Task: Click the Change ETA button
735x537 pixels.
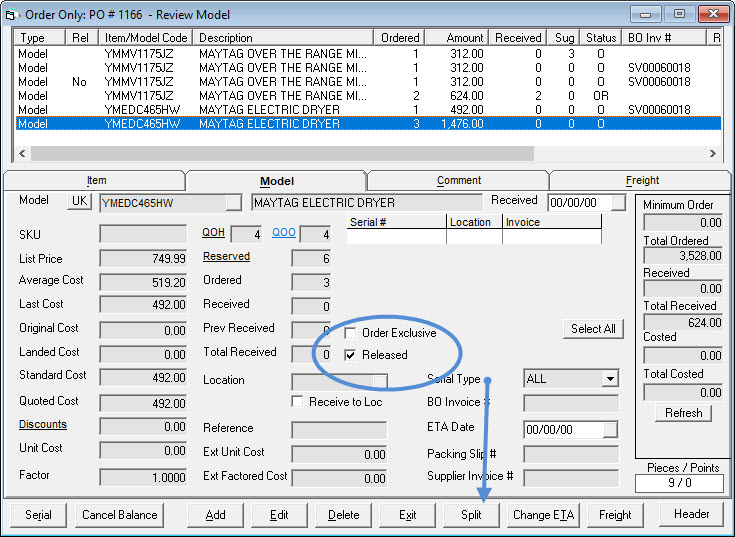Action: (543, 515)
